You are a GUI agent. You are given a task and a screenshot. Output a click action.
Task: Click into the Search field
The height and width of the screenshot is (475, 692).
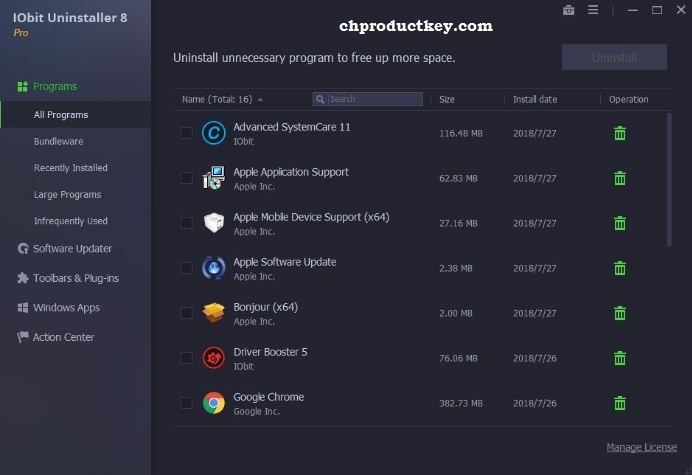pos(367,99)
